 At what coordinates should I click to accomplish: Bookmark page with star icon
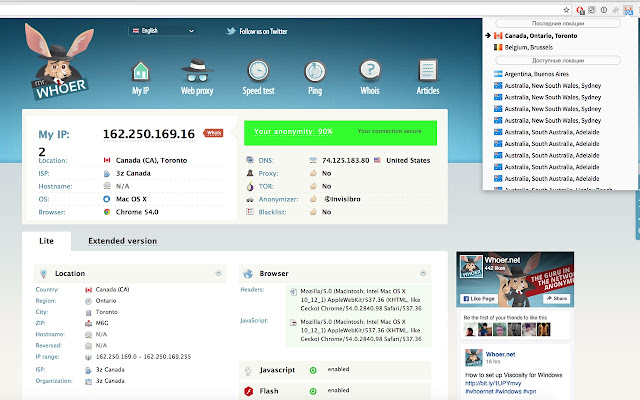[566, 10]
